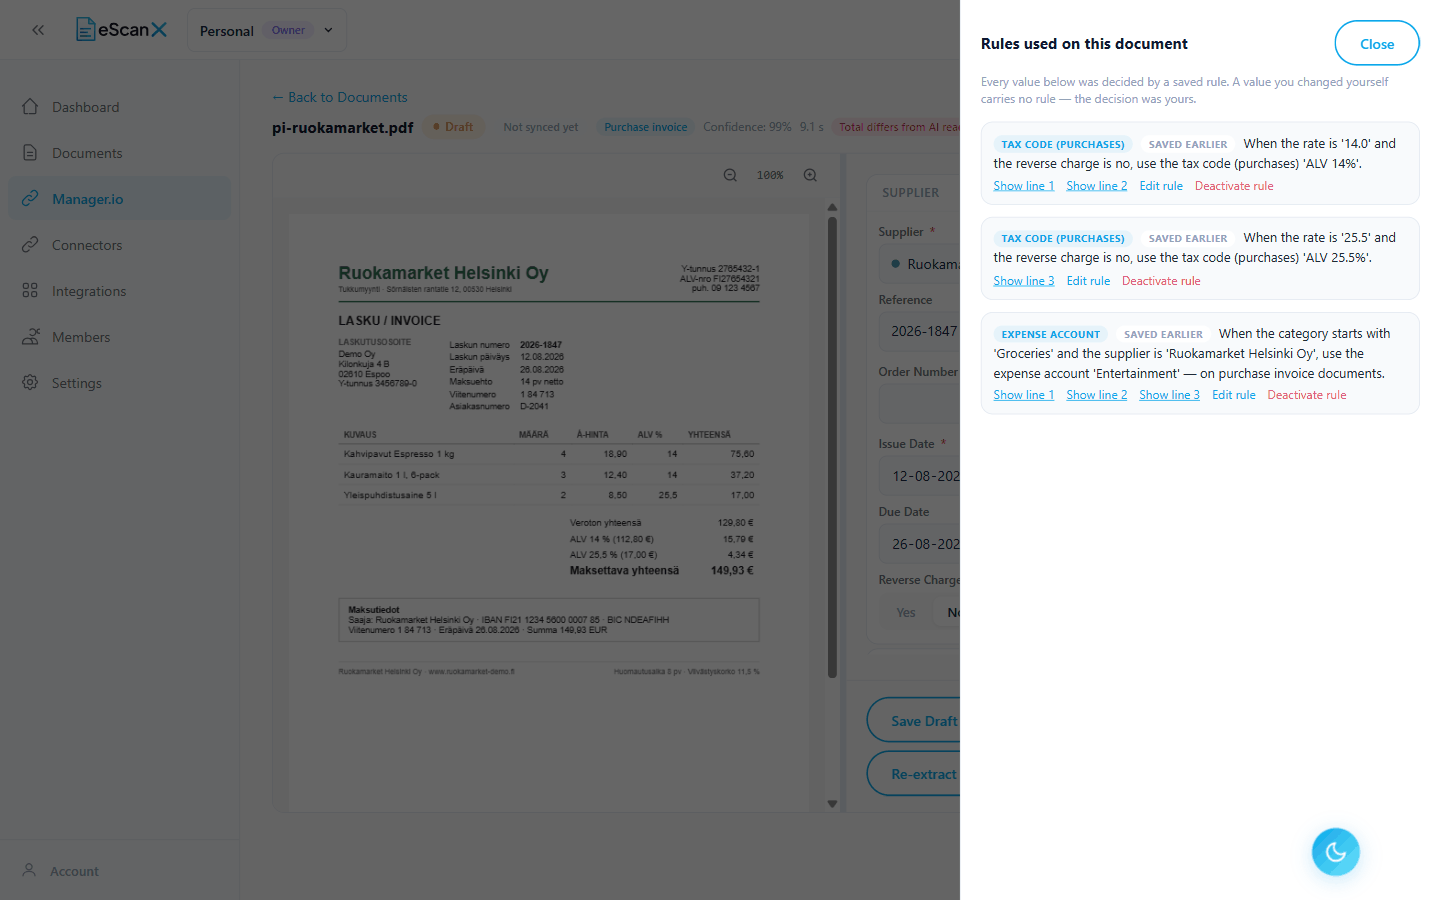Click the PDF viewer scroll-down arrow
This screenshot has height=900, width=1440.
coord(832,804)
